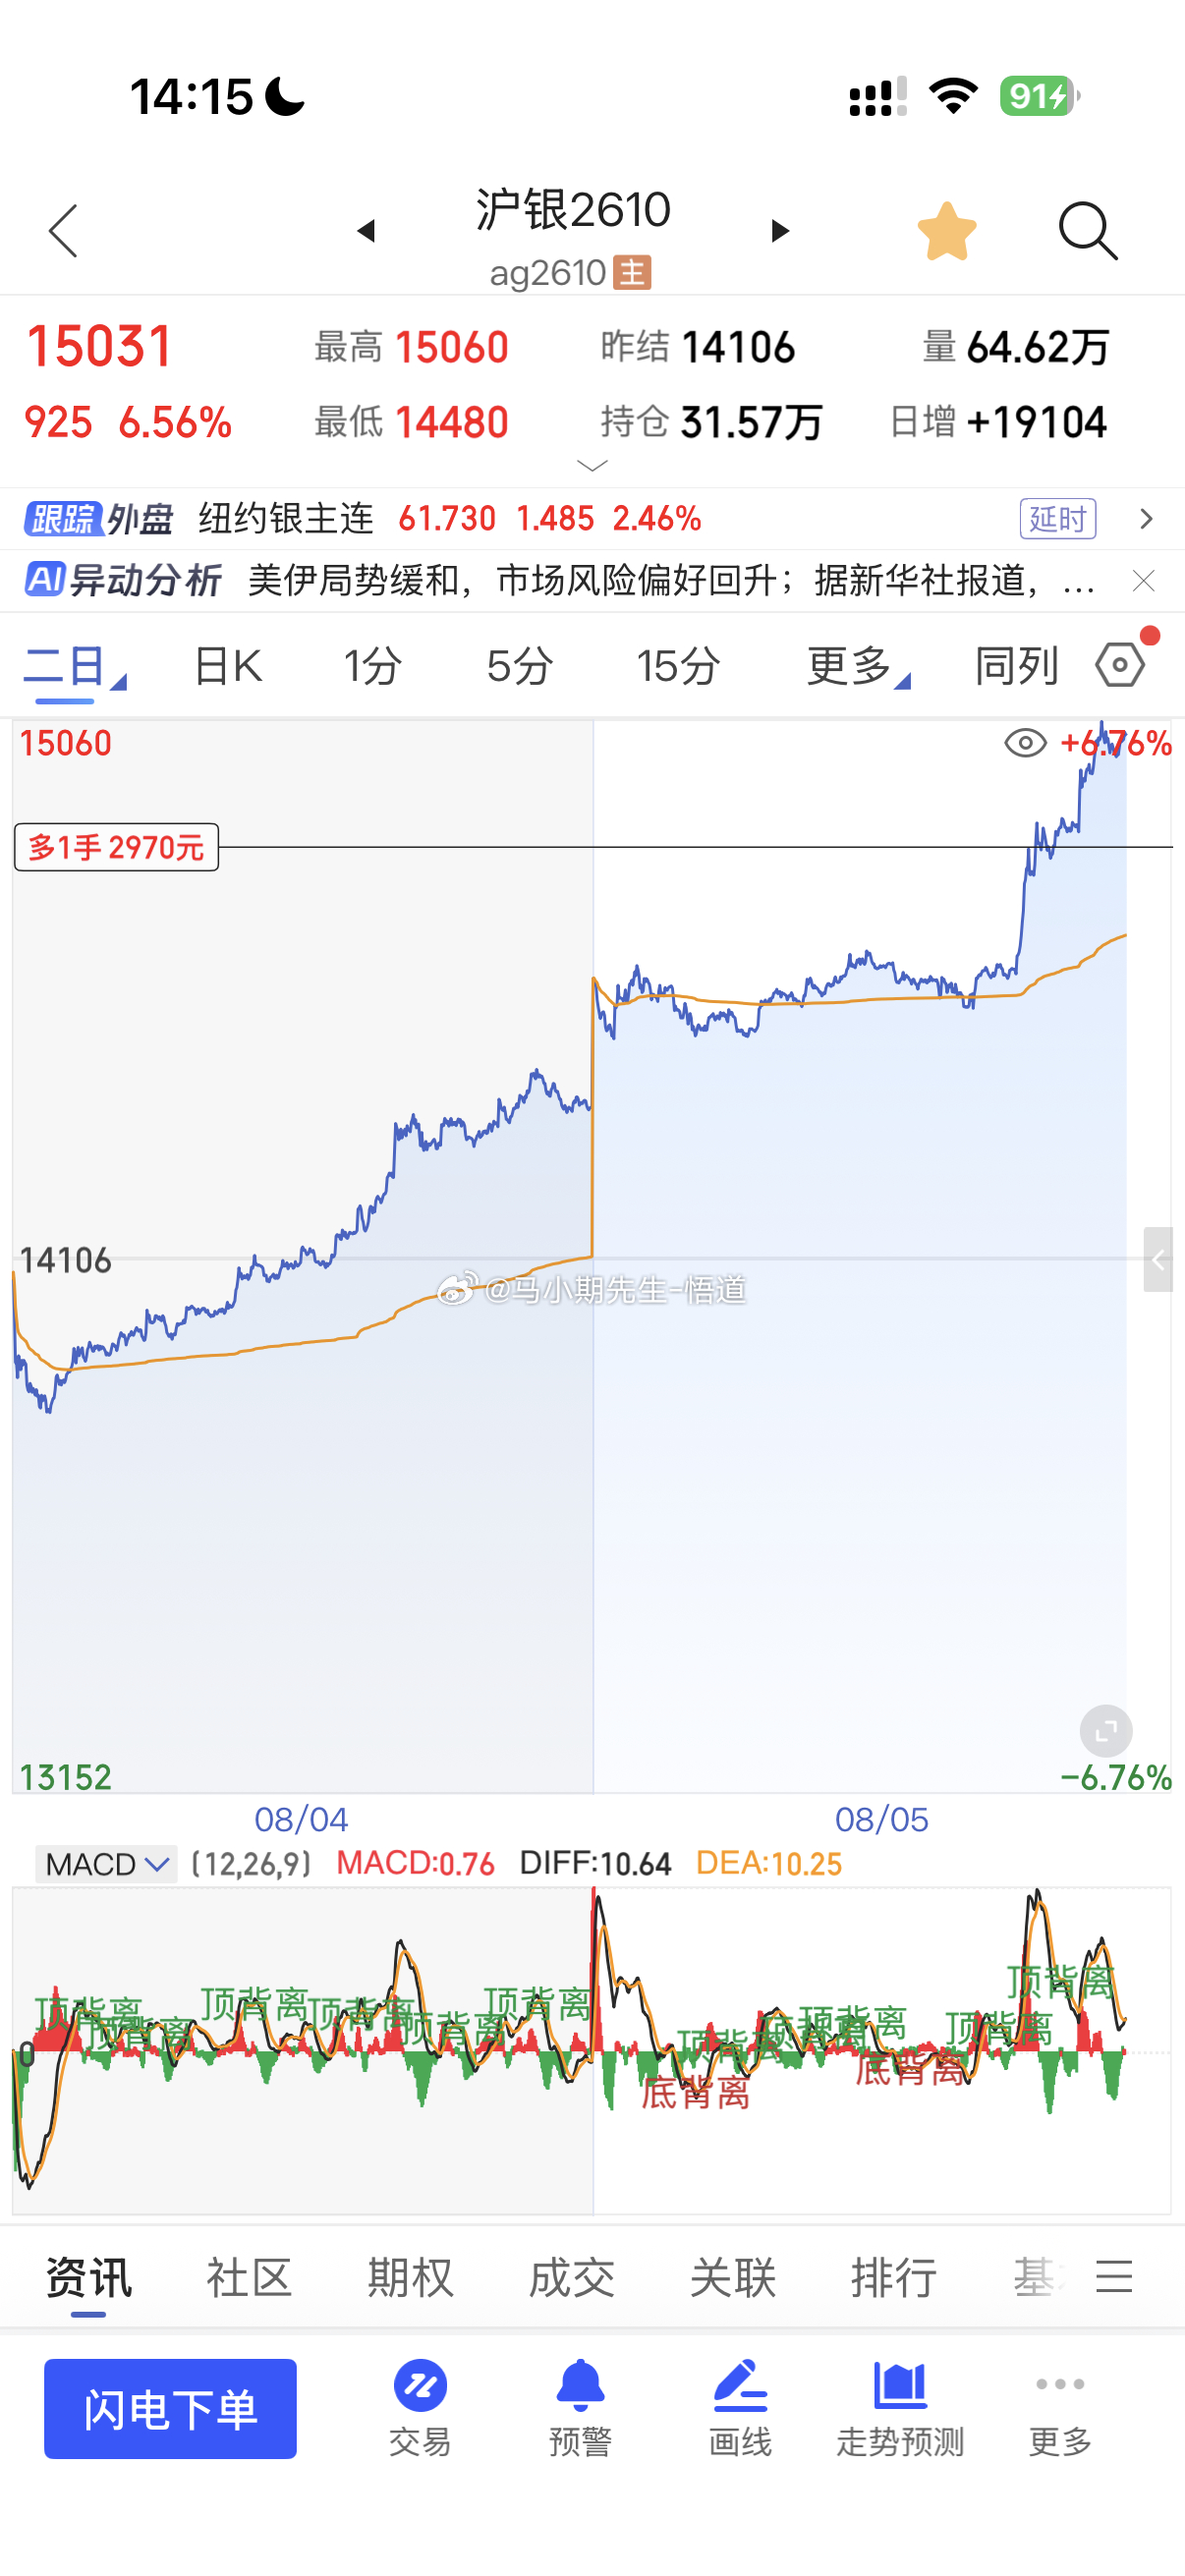1185x2576 pixels.
Task: Open chart settings hexagon icon
Action: click(1120, 664)
